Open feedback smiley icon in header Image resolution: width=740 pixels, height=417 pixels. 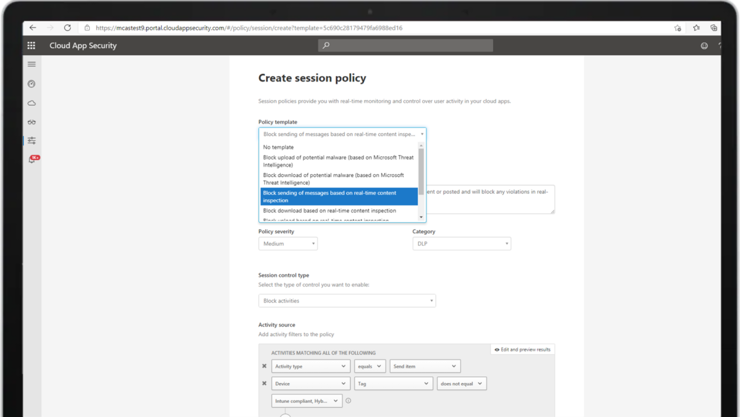[704, 46]
